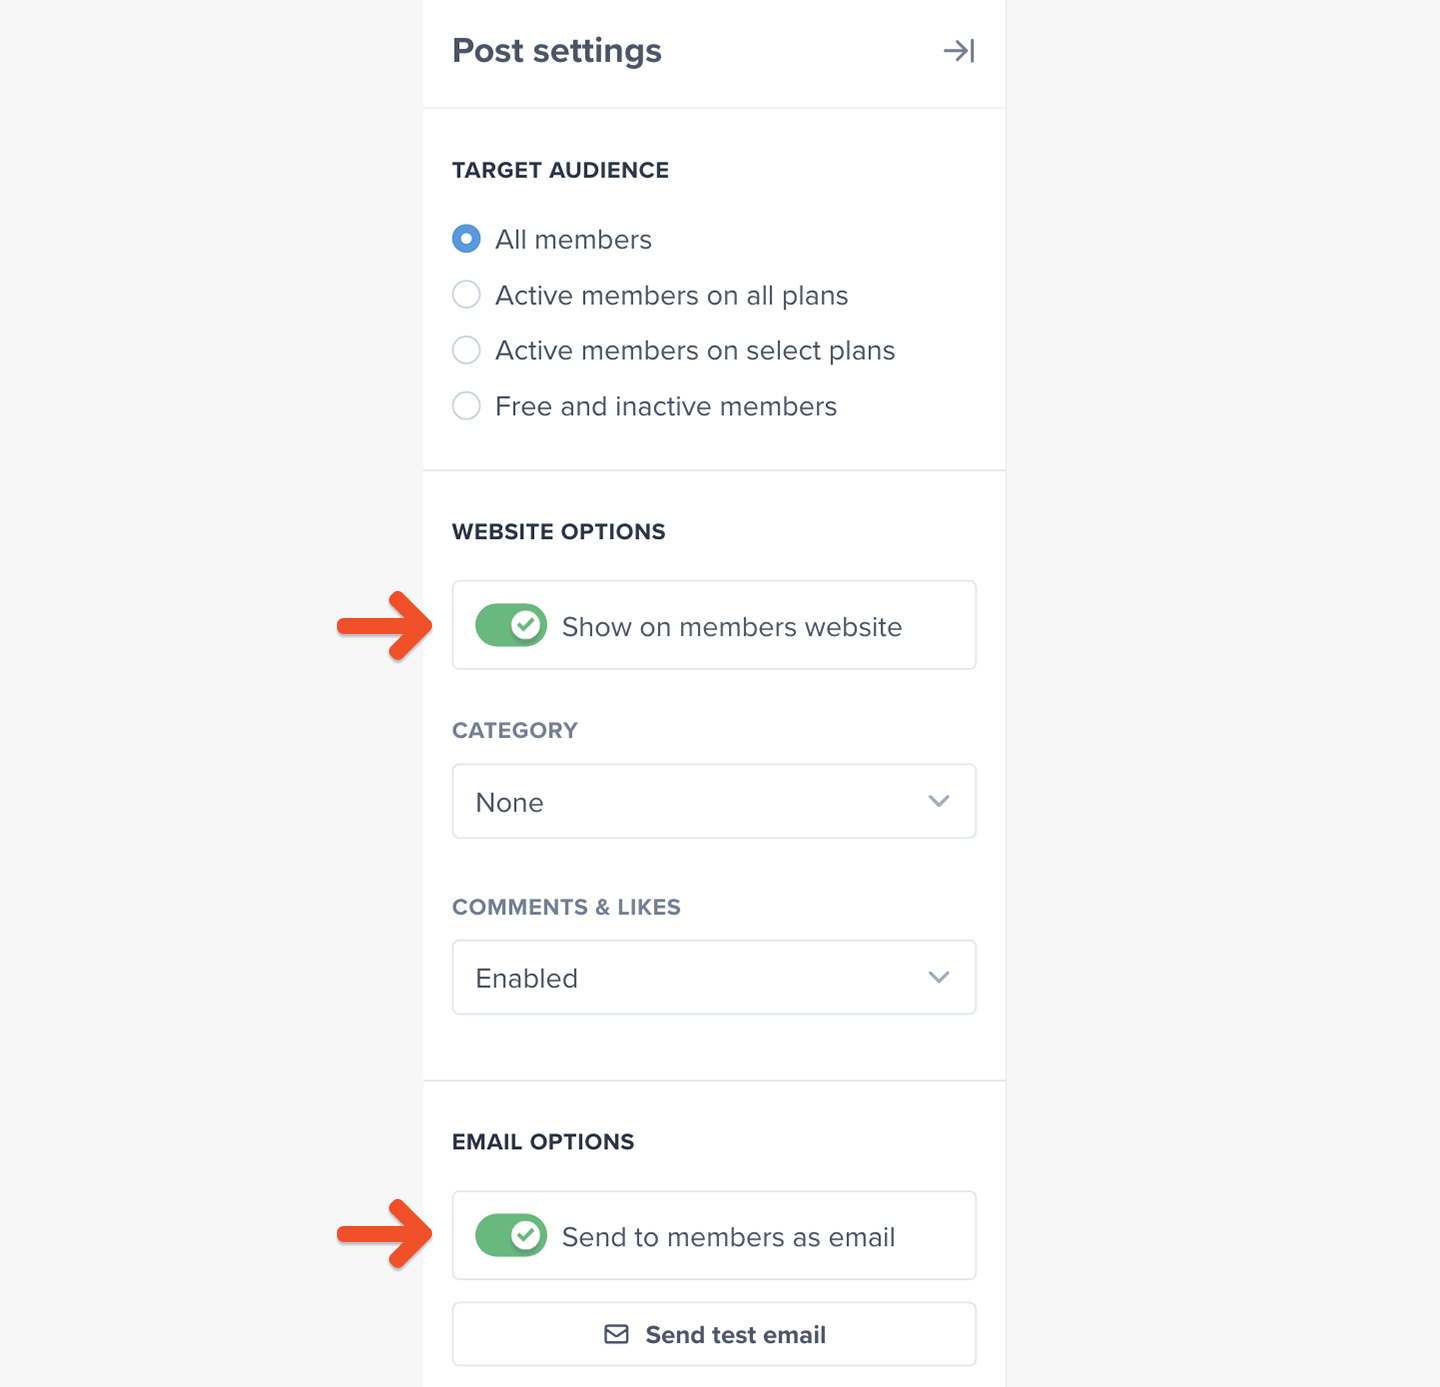Select the All members radio button
This screenshot has width=1440, height=1387.
pos(466,239)
